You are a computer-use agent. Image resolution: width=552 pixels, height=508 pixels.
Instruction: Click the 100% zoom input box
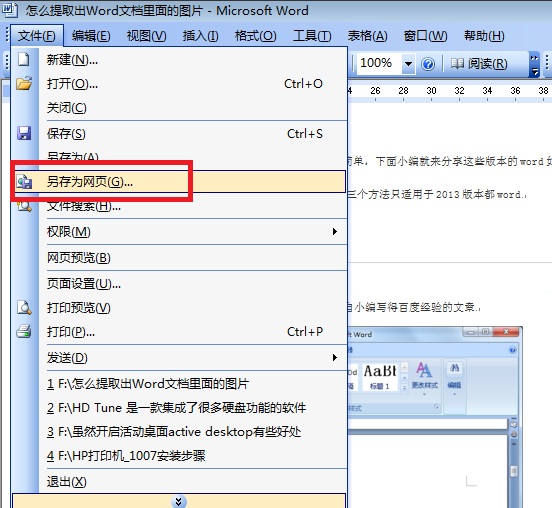point(379,64)
